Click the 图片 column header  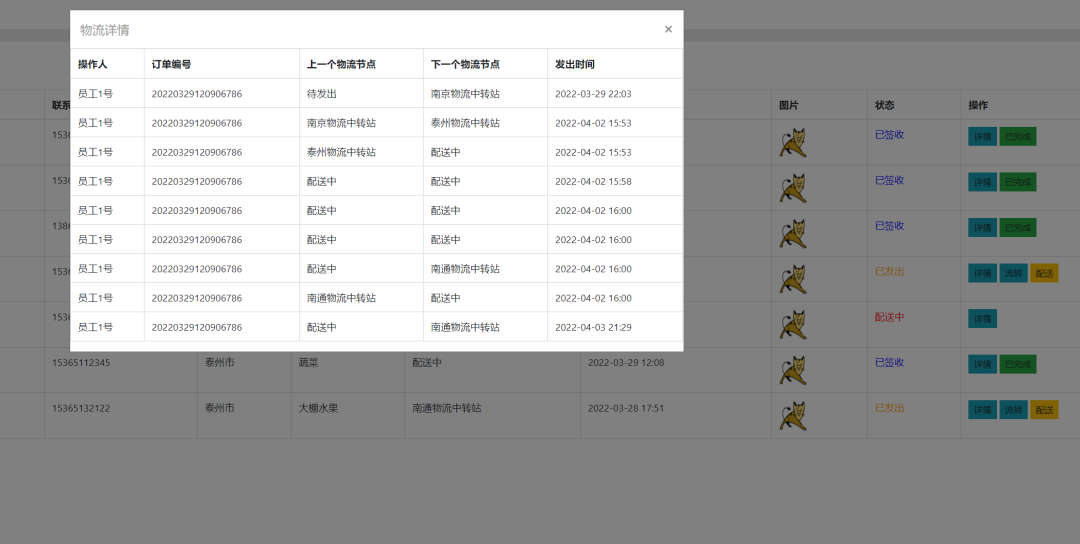pos(789,105)
